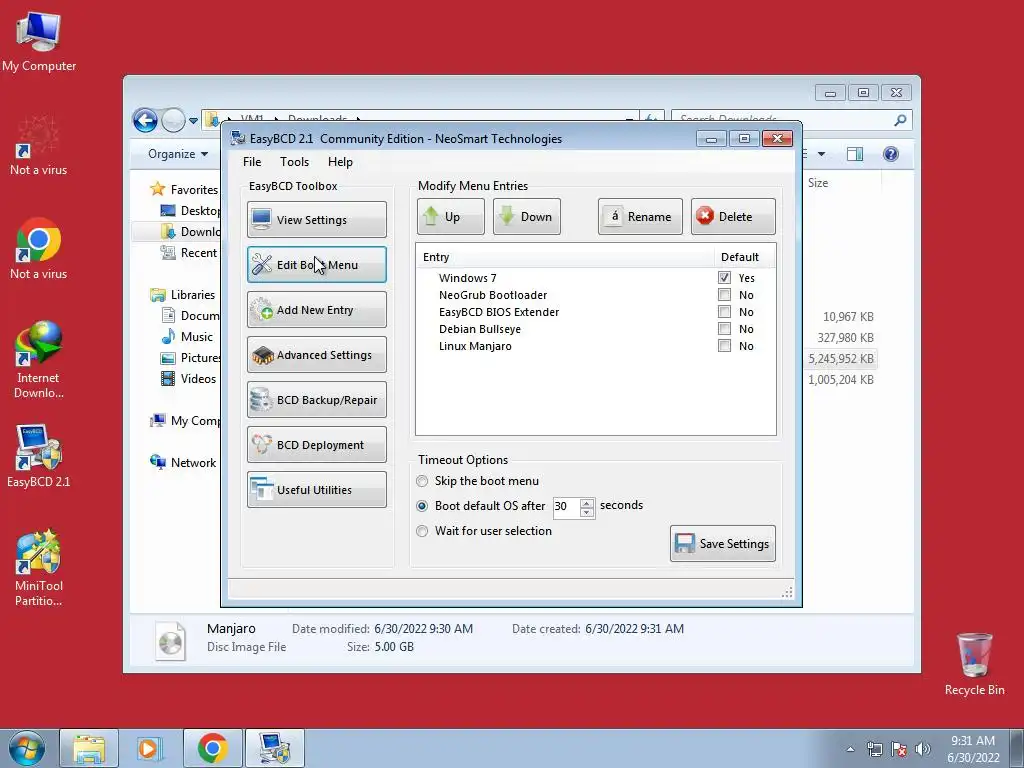This screenshot has width=1024, height=768.
Task: Click the timeout seconds input field
Action: click(566, 507)
